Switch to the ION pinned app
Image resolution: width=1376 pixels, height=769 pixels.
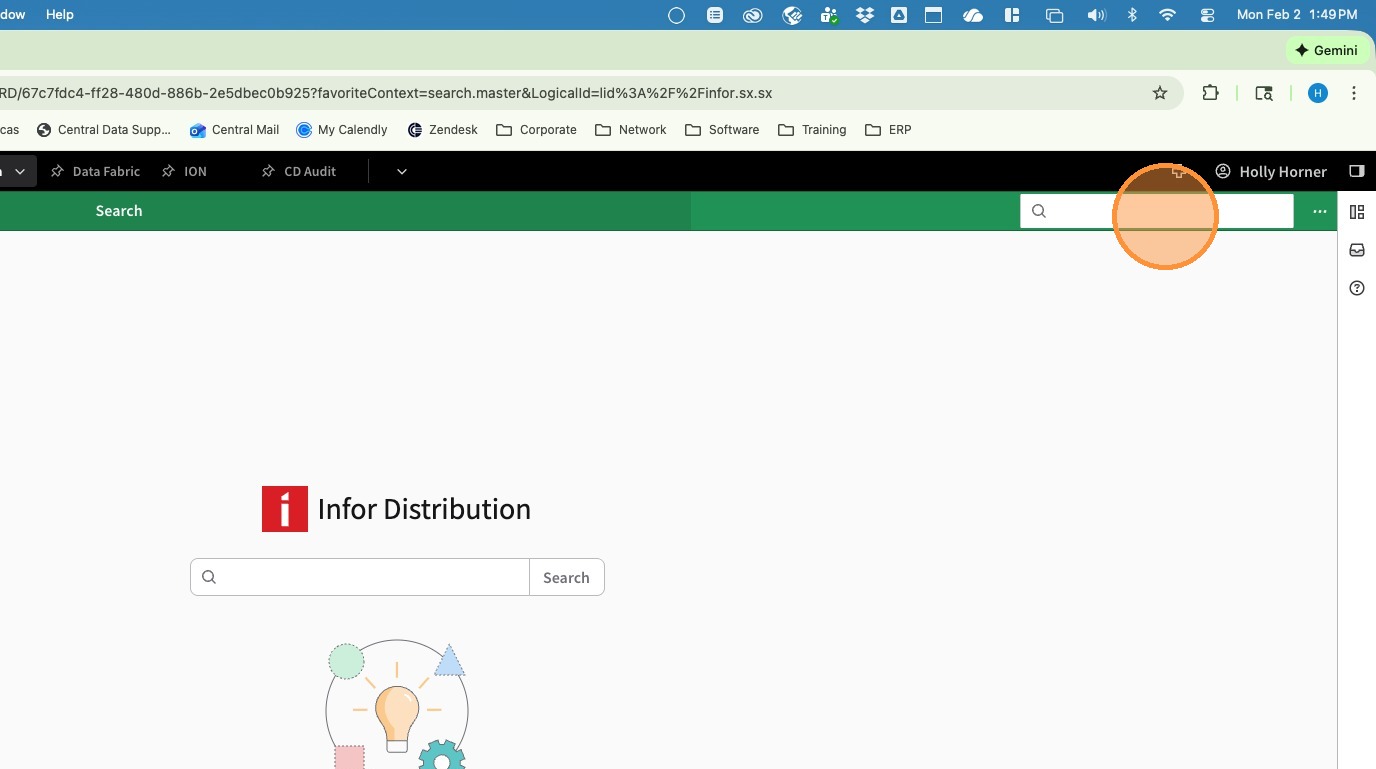pyautogui.click(x=195, y=172)
